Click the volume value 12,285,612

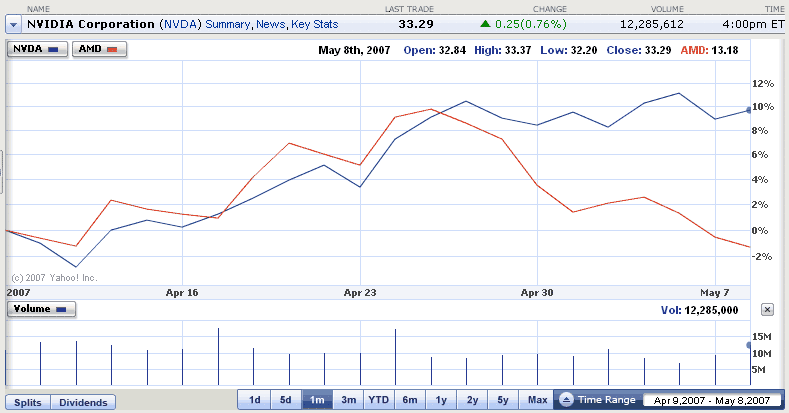[x=652, y=24]
